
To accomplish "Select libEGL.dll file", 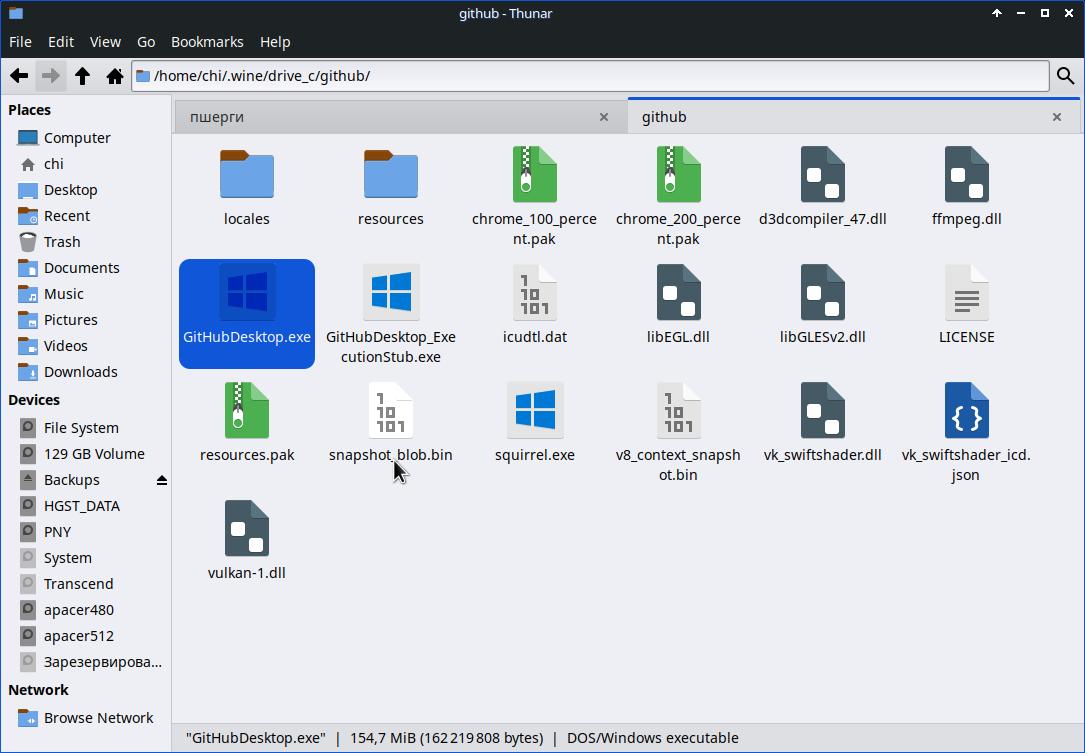I will pyautogui.click(x=678, y=305).
